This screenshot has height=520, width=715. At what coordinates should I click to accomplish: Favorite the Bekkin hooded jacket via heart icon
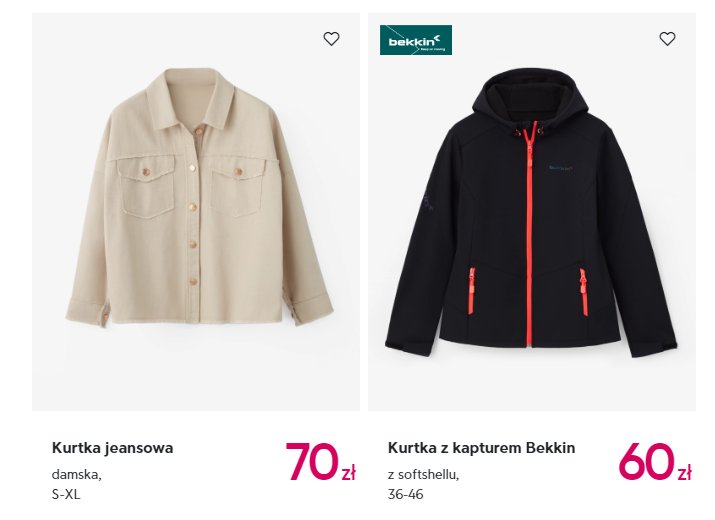tap(667, 39)
